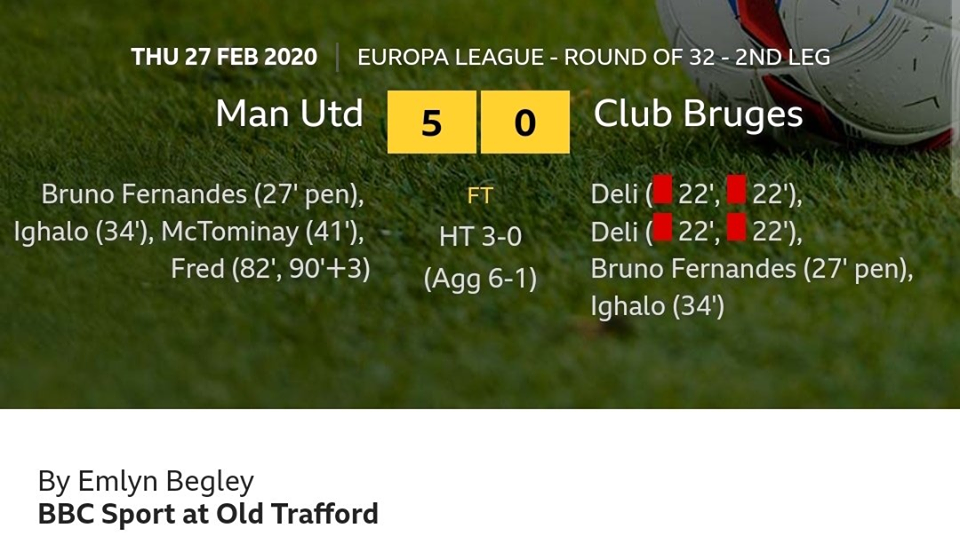Click the first red card in the lower Deli row
The width and height of the screenshot is (960, 544).
tap(662, 230)
